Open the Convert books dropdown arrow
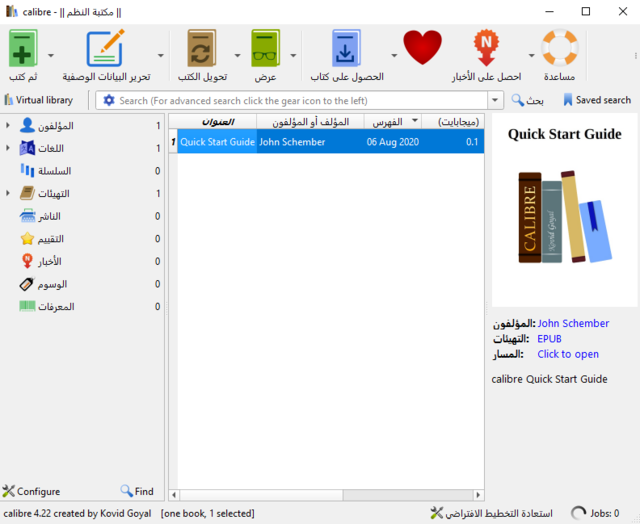The width and height of the screenshot is (640, 524). point(237,55)
